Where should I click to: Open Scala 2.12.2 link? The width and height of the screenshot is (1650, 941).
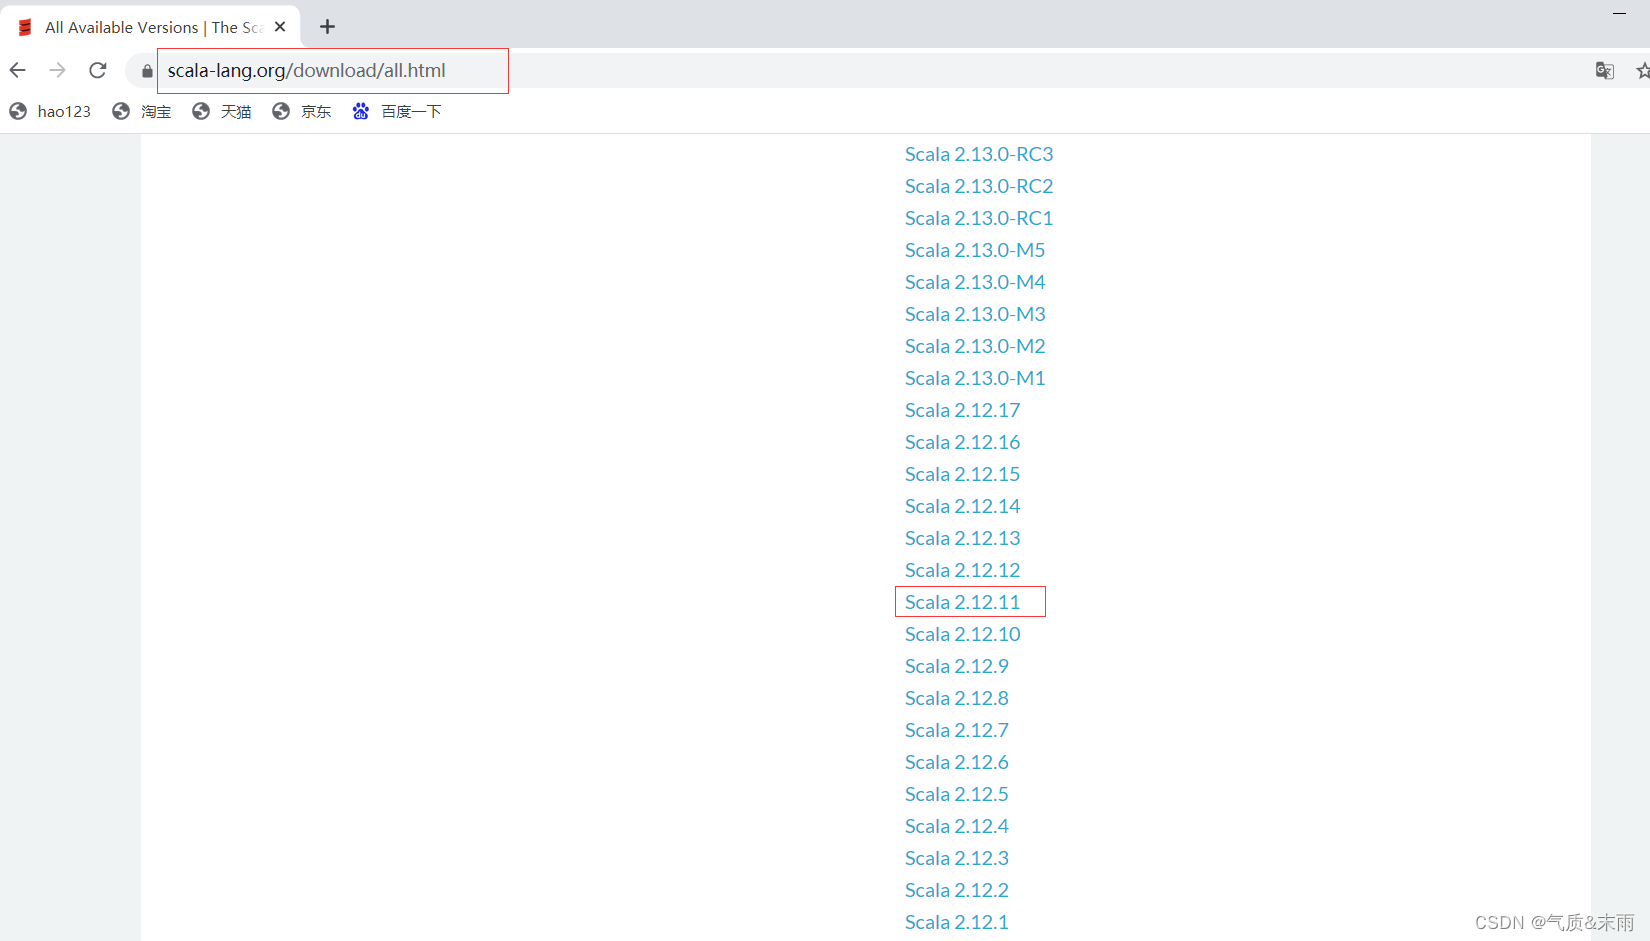pyautogui.click(x=957, y=890)
